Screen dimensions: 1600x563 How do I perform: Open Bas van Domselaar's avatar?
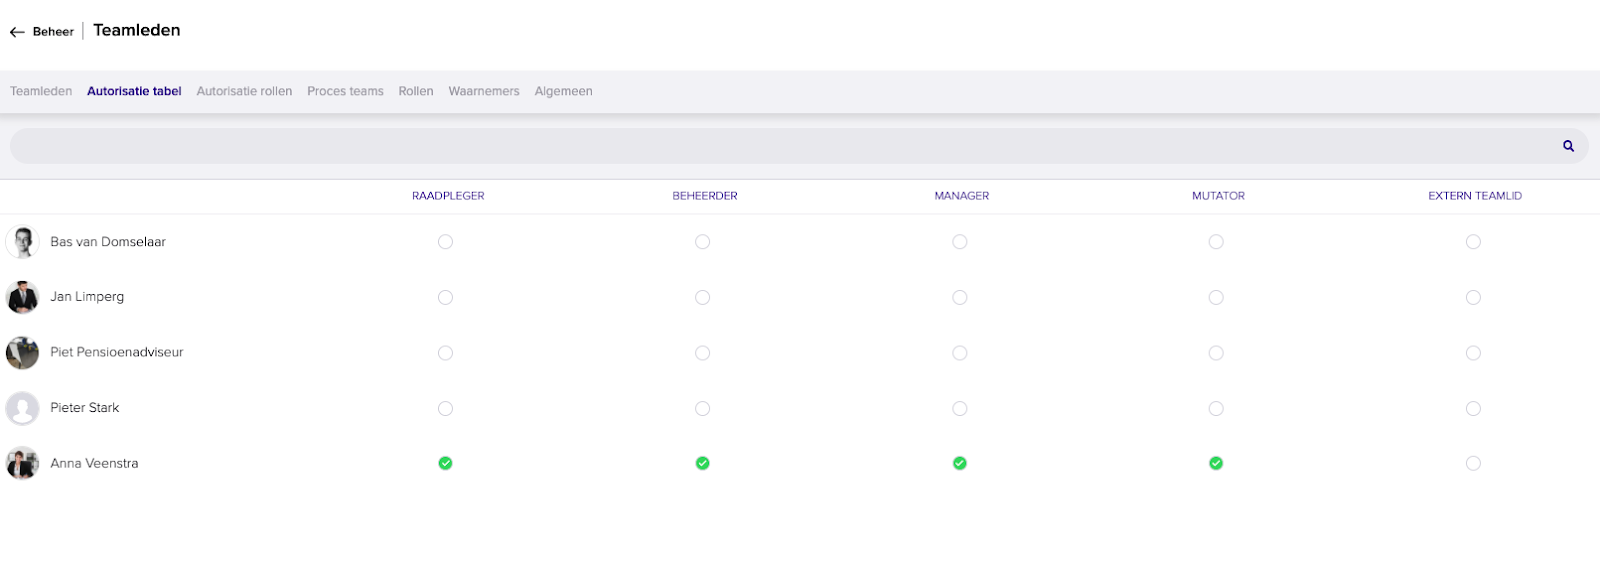(x=22, y=242)
